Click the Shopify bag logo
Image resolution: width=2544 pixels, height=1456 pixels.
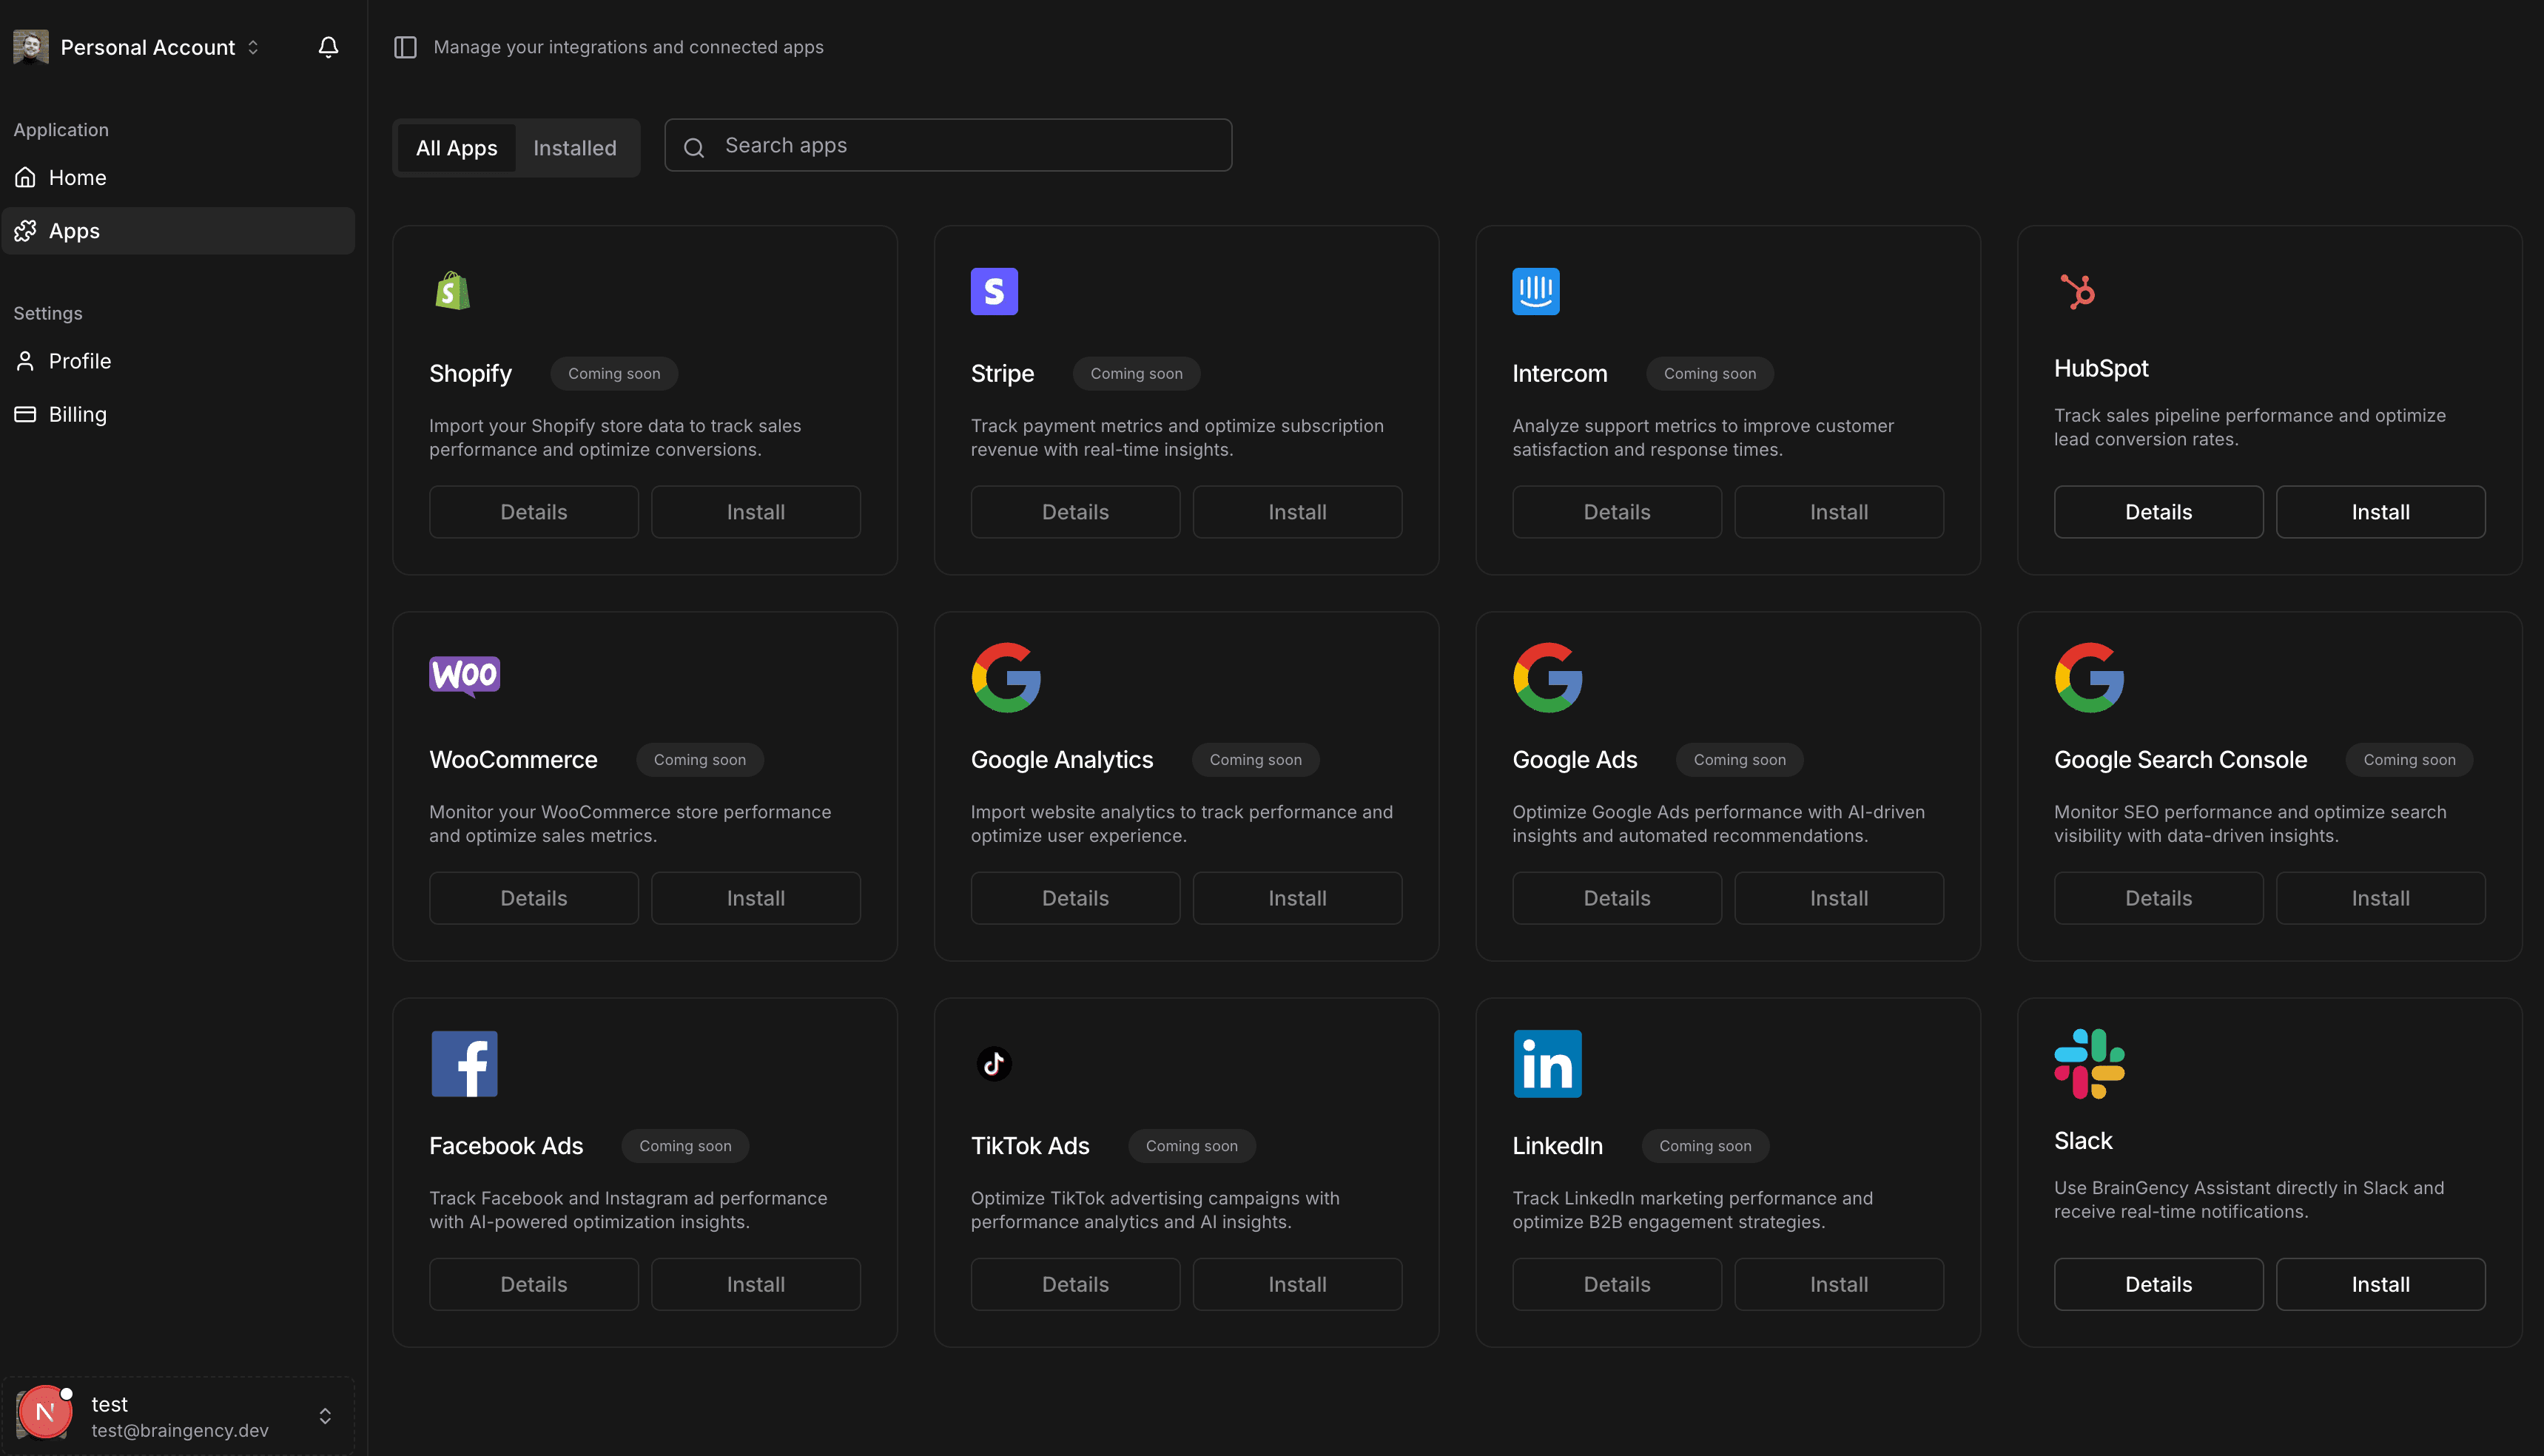click(453, 291)
